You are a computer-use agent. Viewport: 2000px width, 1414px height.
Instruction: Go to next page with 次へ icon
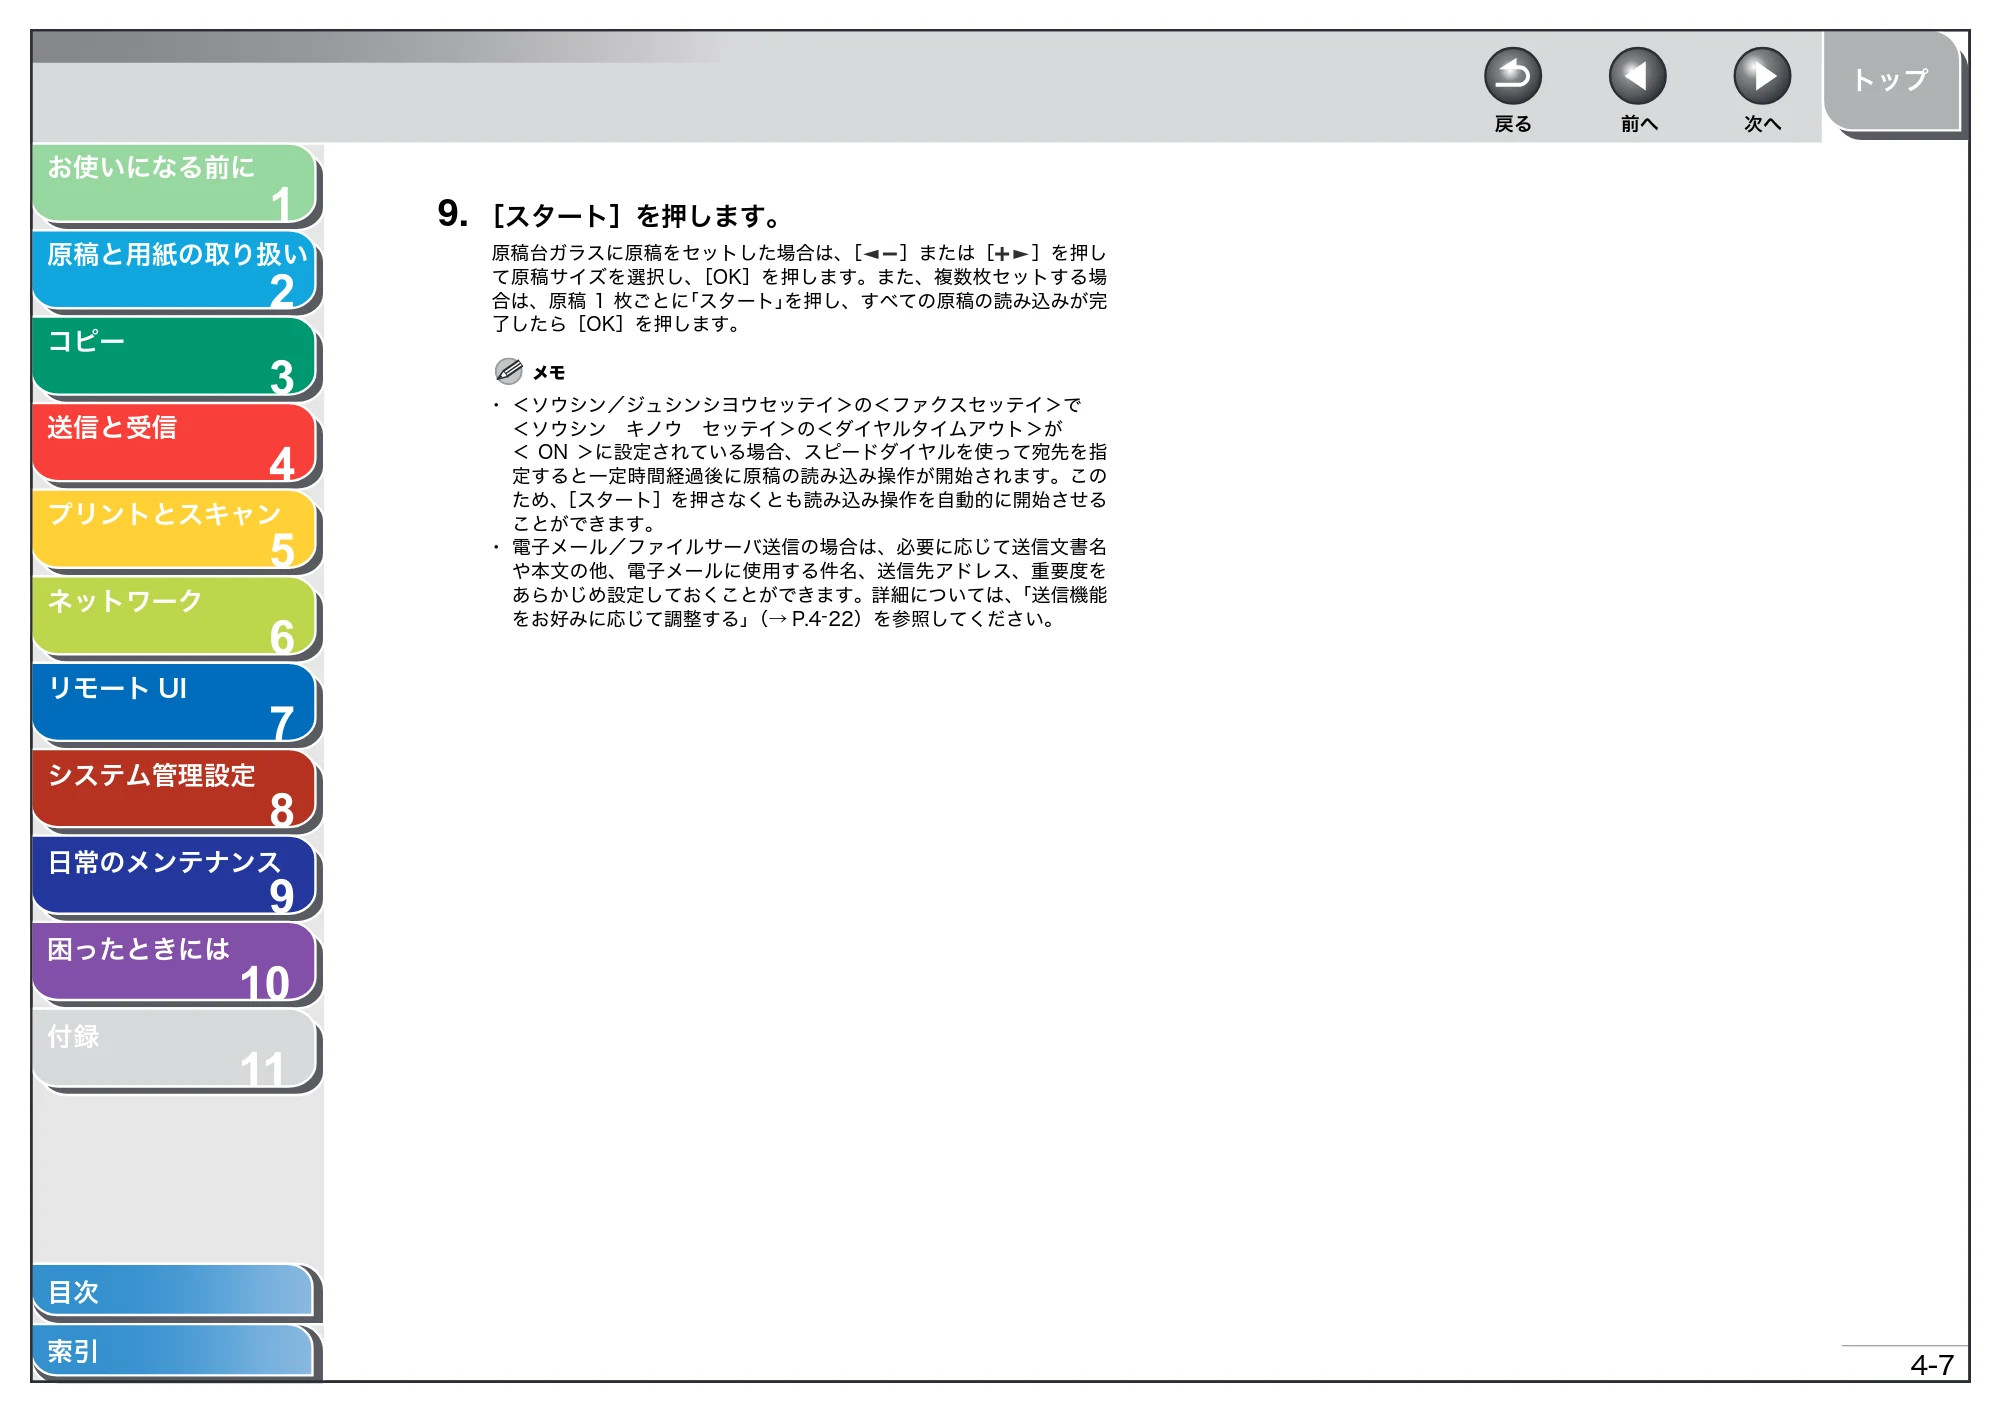click(1761, 77)
